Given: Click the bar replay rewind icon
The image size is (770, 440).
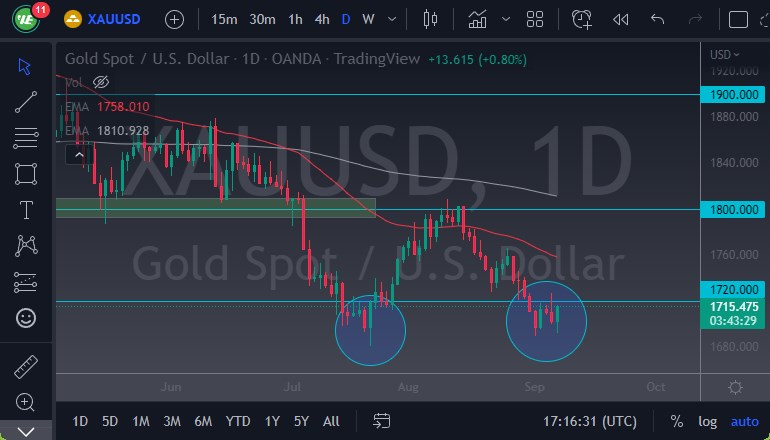Looking at the screenshot, I should point(621,19).
